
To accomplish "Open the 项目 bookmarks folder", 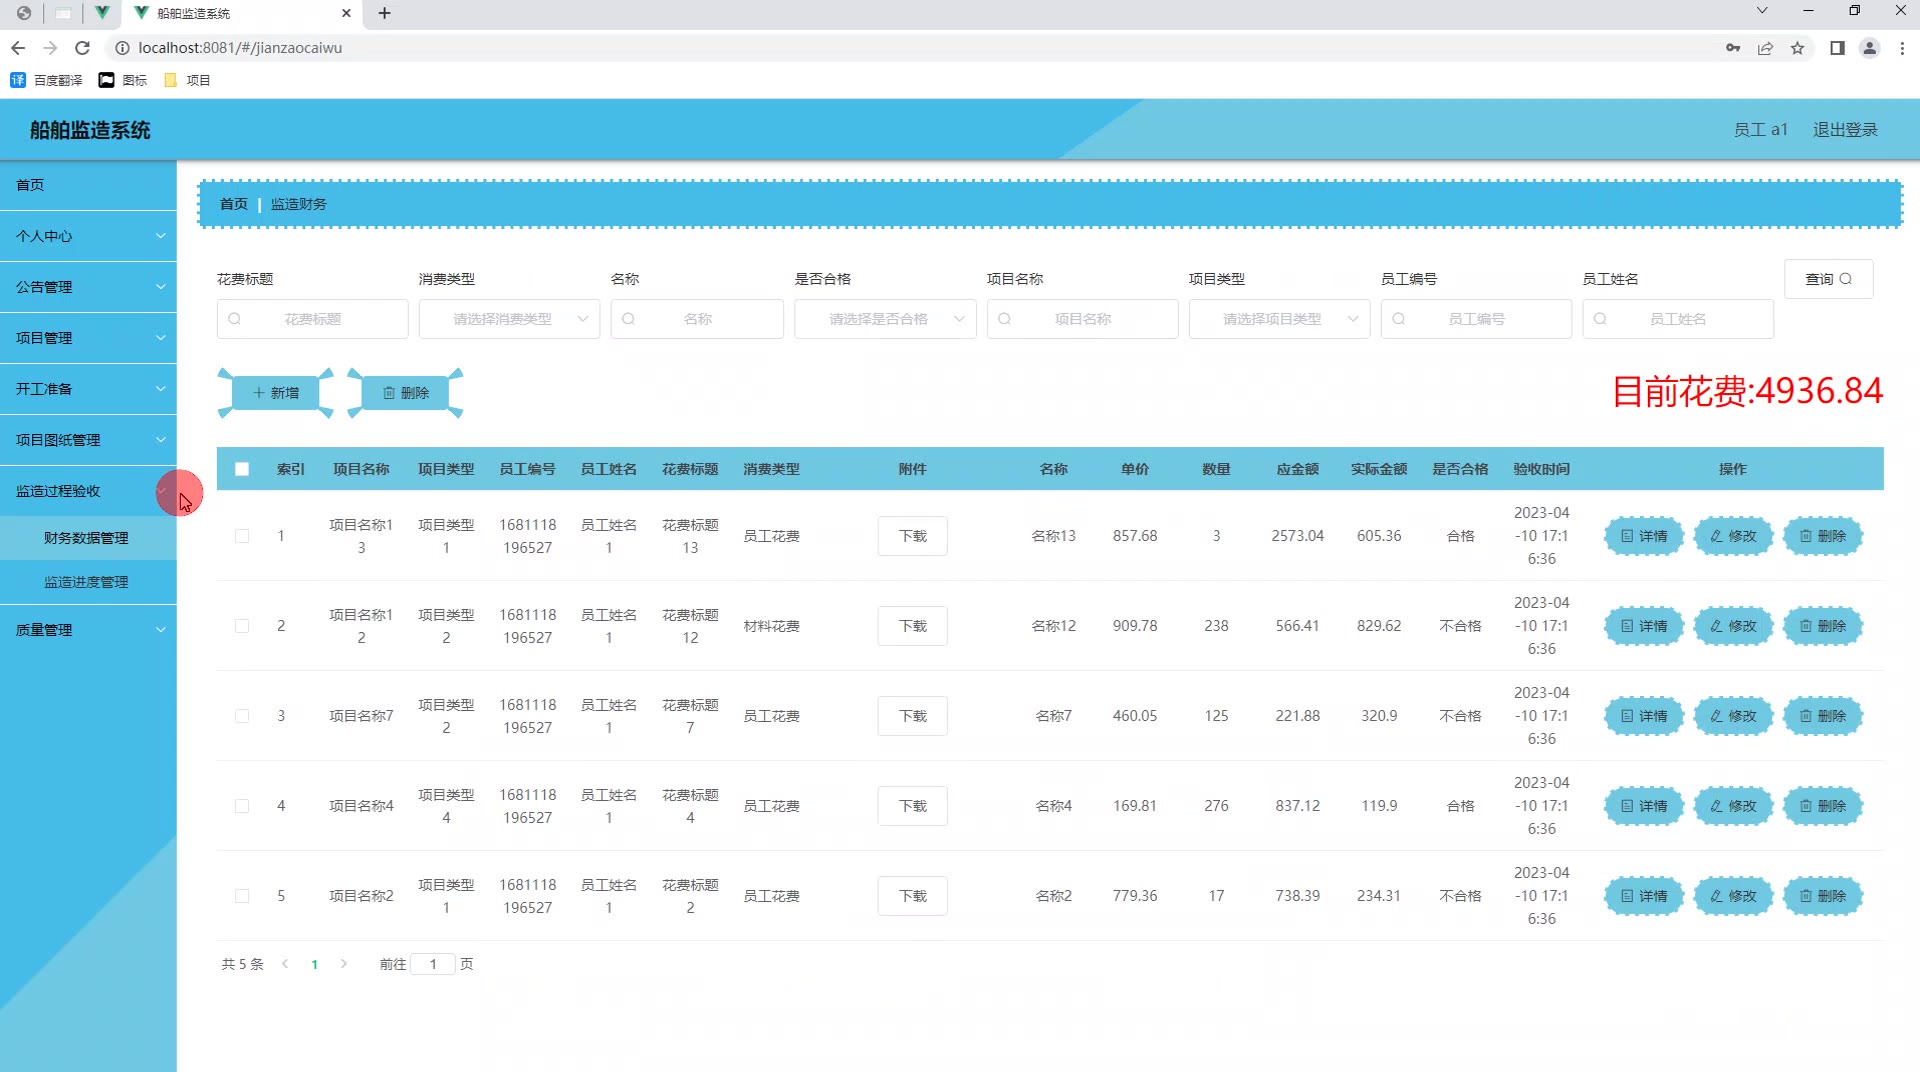I will point(187,80).
